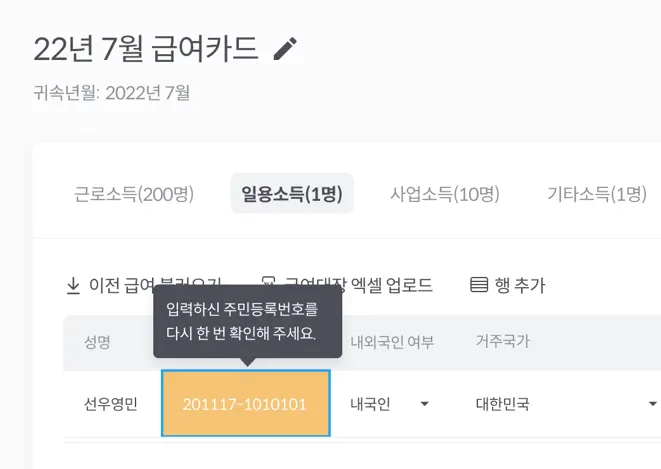
Task: Click the 내외국인 여부 column header
Action: (x=392, y=341)
